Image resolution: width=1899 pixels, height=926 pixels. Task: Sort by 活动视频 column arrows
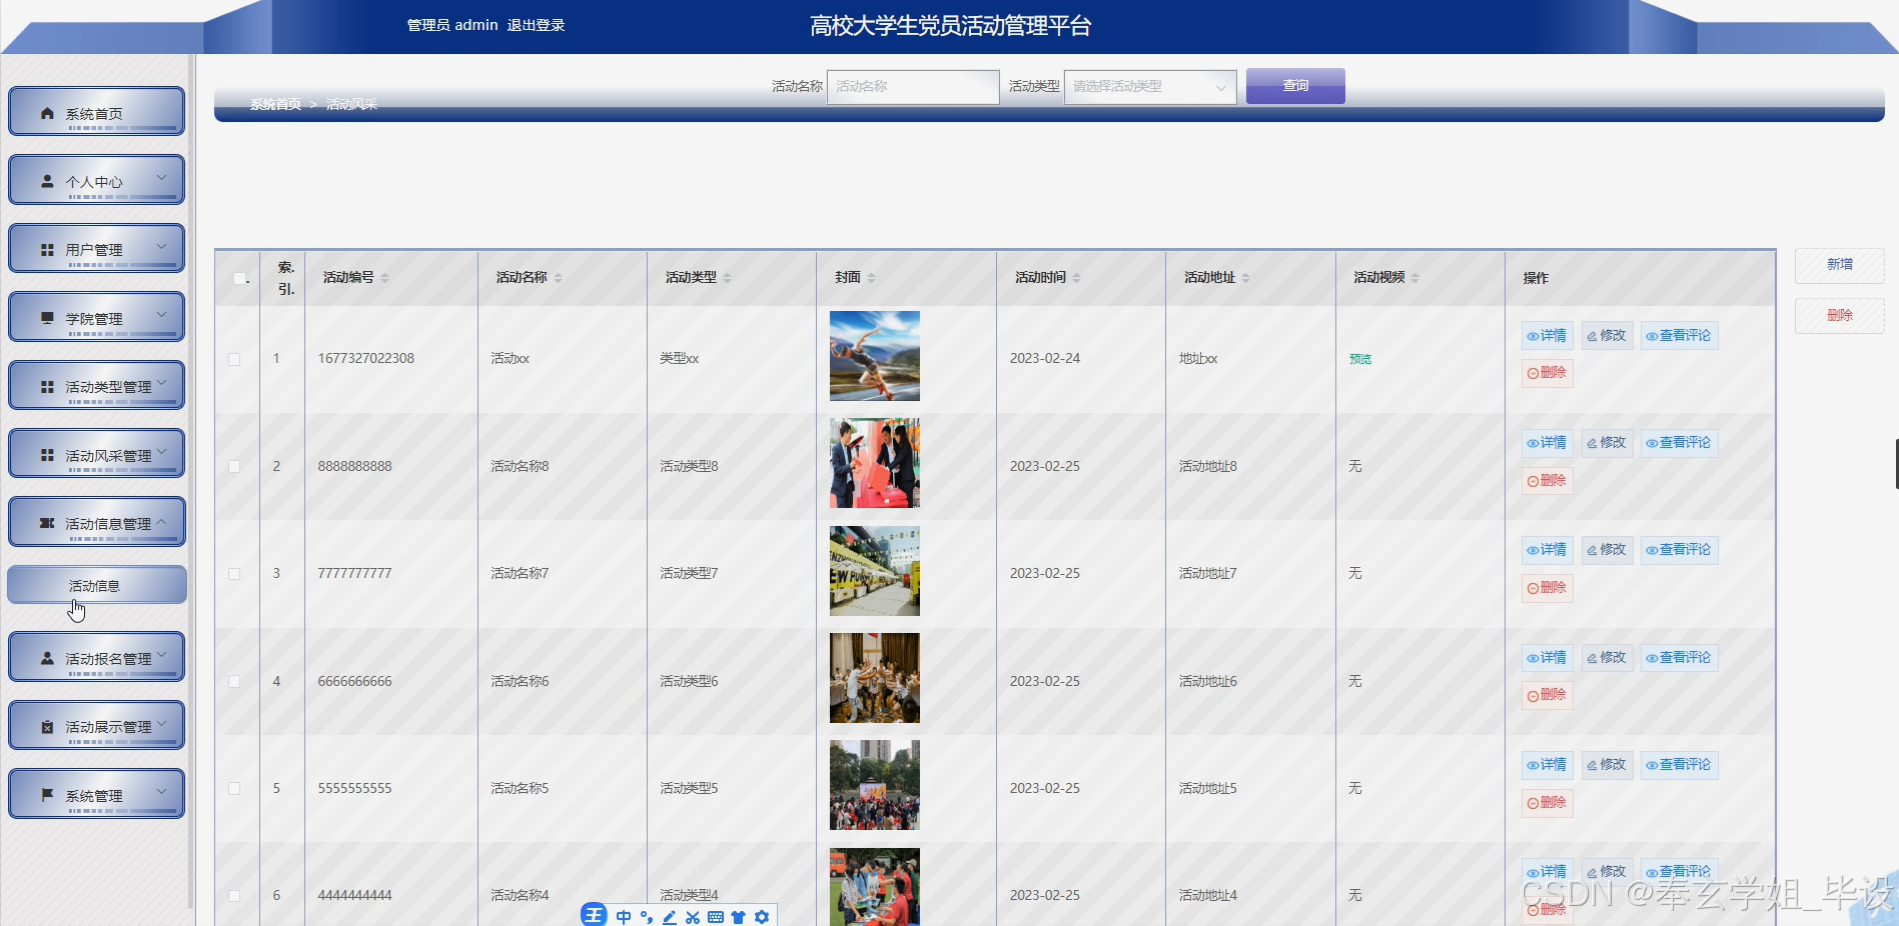[1415, 278]
